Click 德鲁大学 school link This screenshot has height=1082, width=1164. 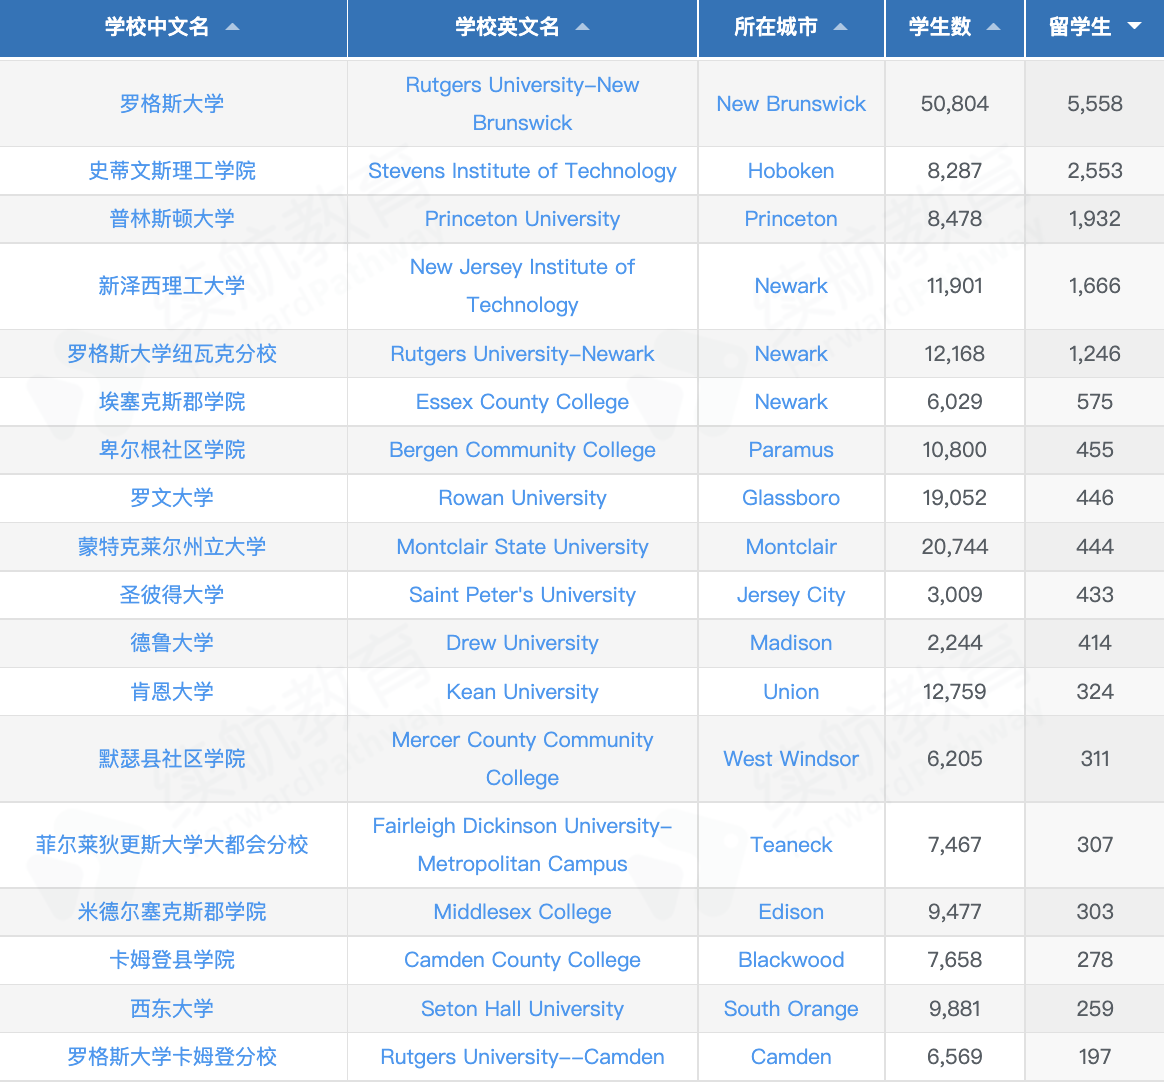[x=172, y=643]
